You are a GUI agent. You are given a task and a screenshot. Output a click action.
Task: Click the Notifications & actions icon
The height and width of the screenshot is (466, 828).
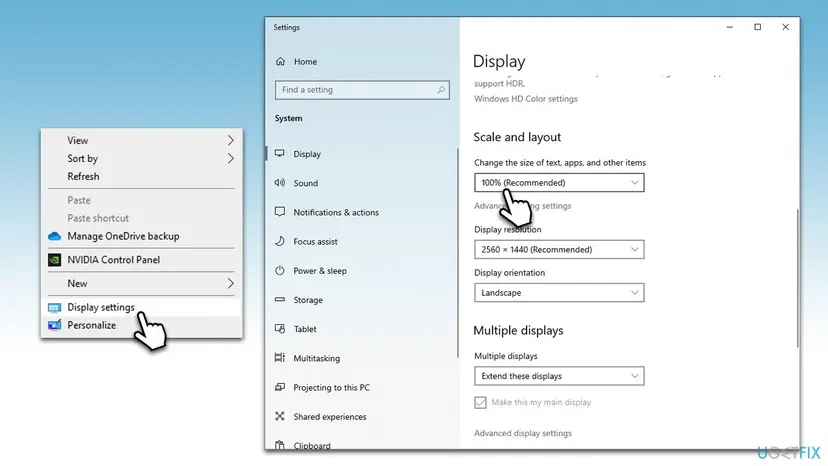(280, 212)
